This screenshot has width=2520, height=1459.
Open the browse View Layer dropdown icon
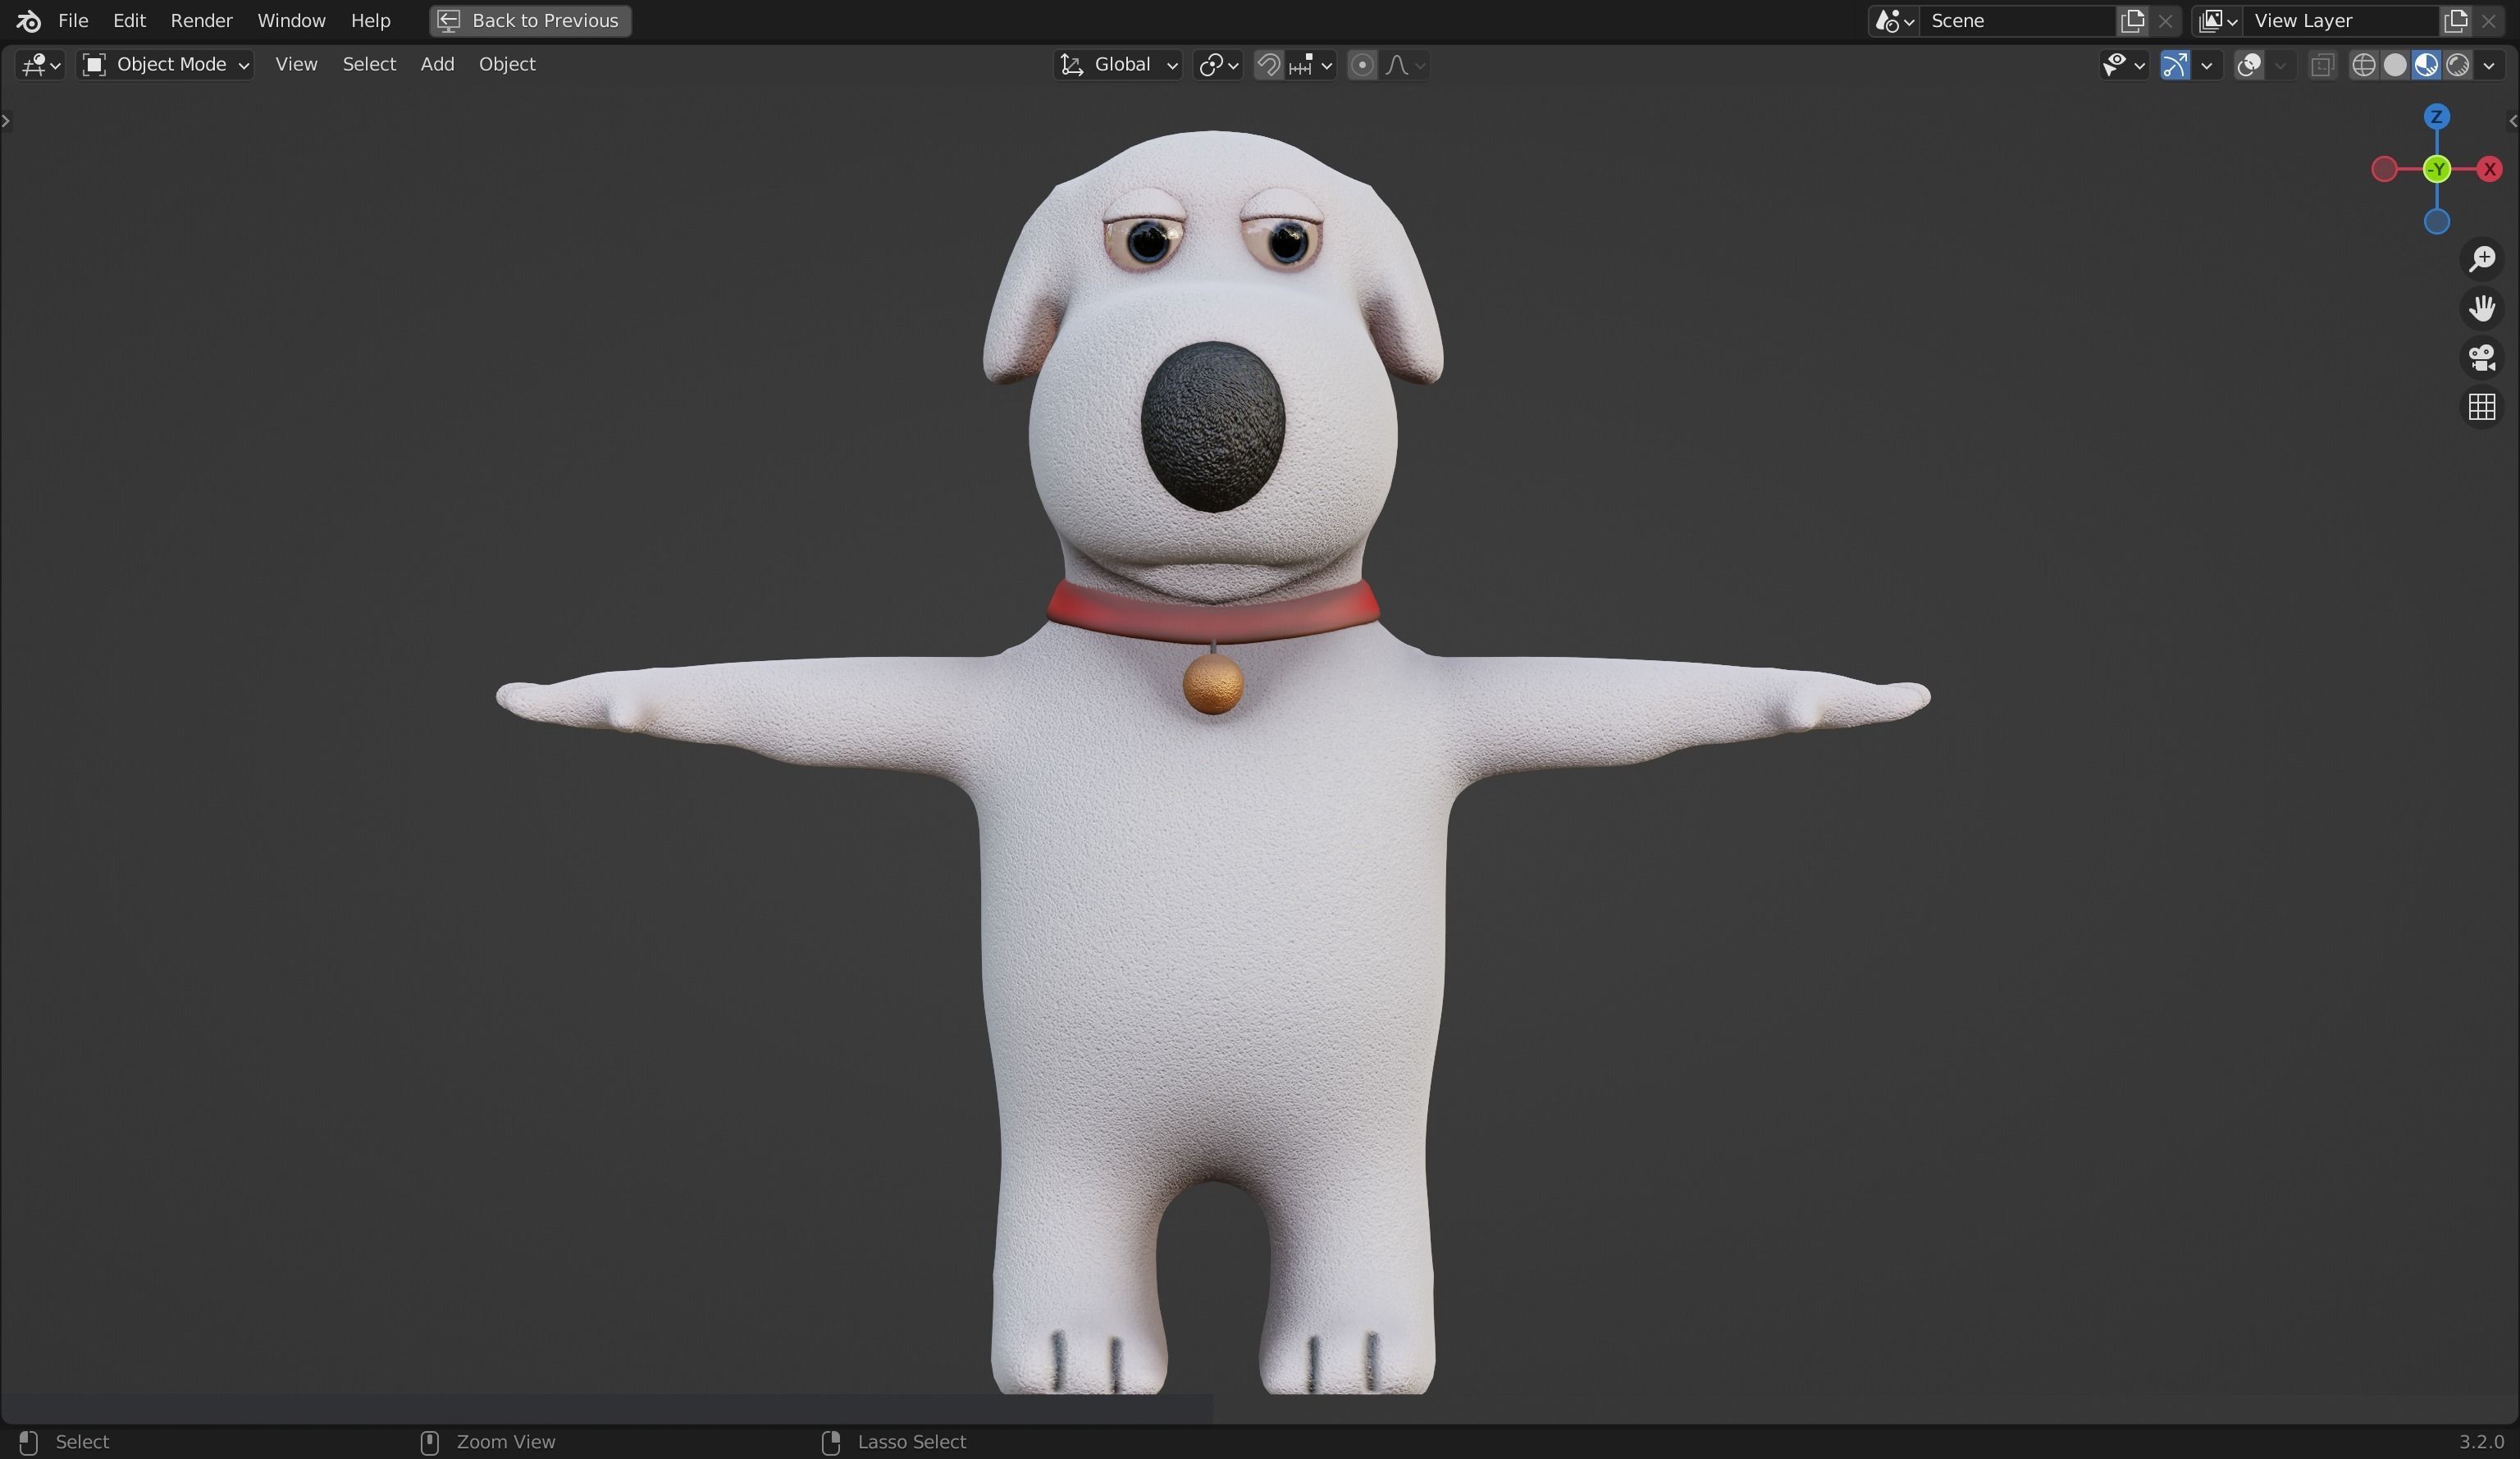[x=2217, y=21]
